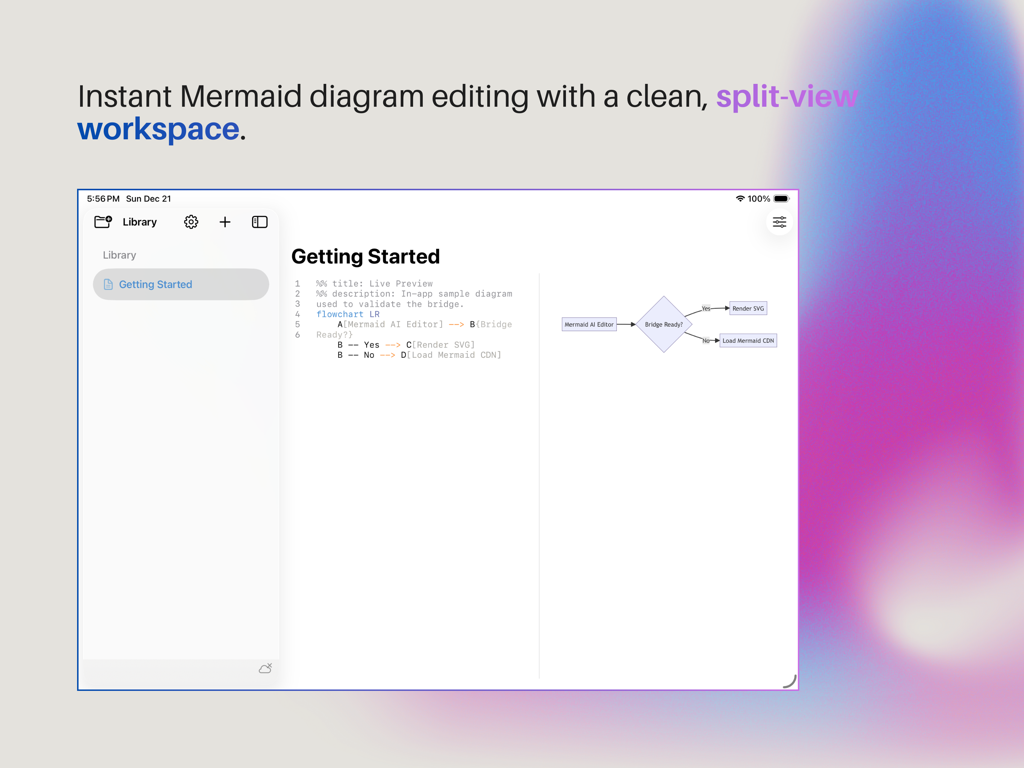
Task: Toggle the sidebar with the split-view icon
Action: click(259, 222)
